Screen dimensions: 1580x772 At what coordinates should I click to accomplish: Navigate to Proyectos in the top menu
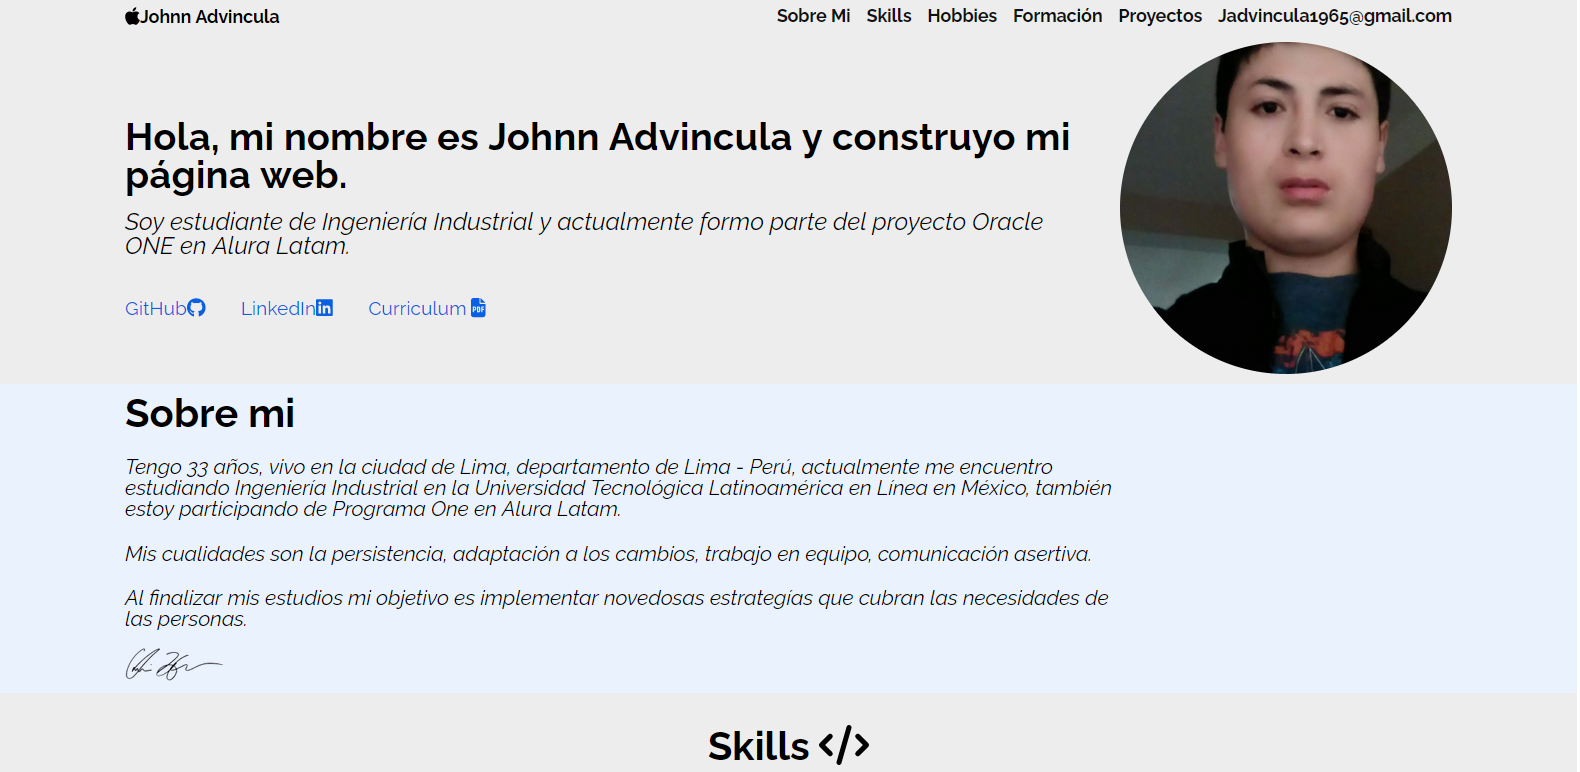pos(1160,16)
